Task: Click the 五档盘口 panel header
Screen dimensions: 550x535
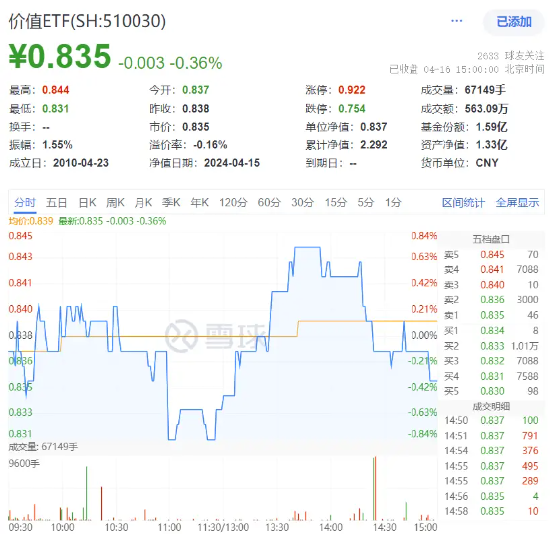Action: click(491, 239)
